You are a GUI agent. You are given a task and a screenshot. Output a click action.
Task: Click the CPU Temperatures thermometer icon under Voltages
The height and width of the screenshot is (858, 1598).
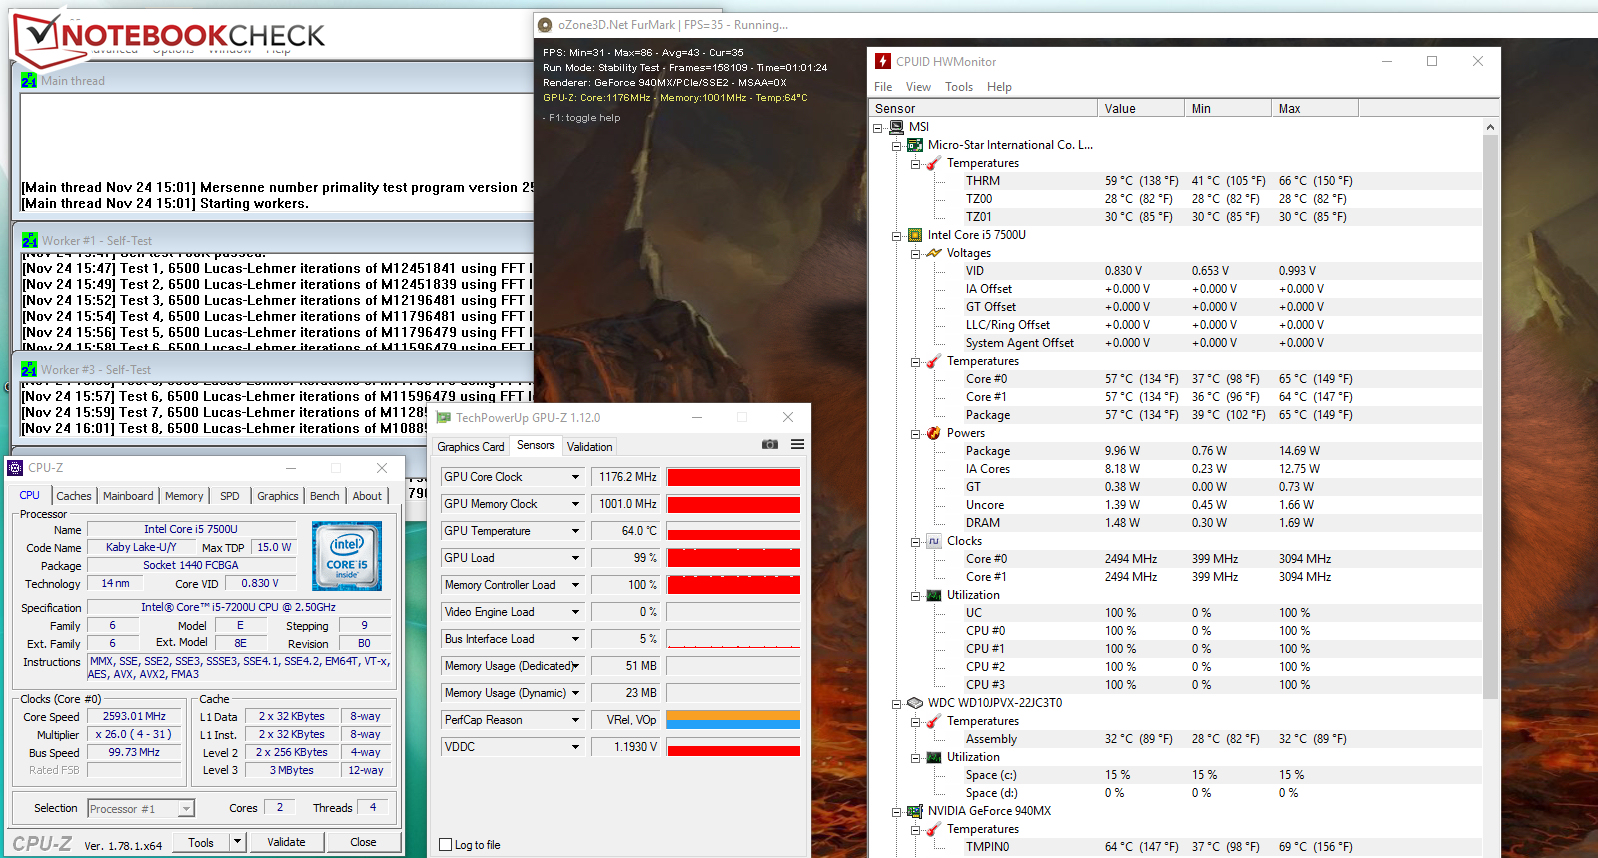934,361
